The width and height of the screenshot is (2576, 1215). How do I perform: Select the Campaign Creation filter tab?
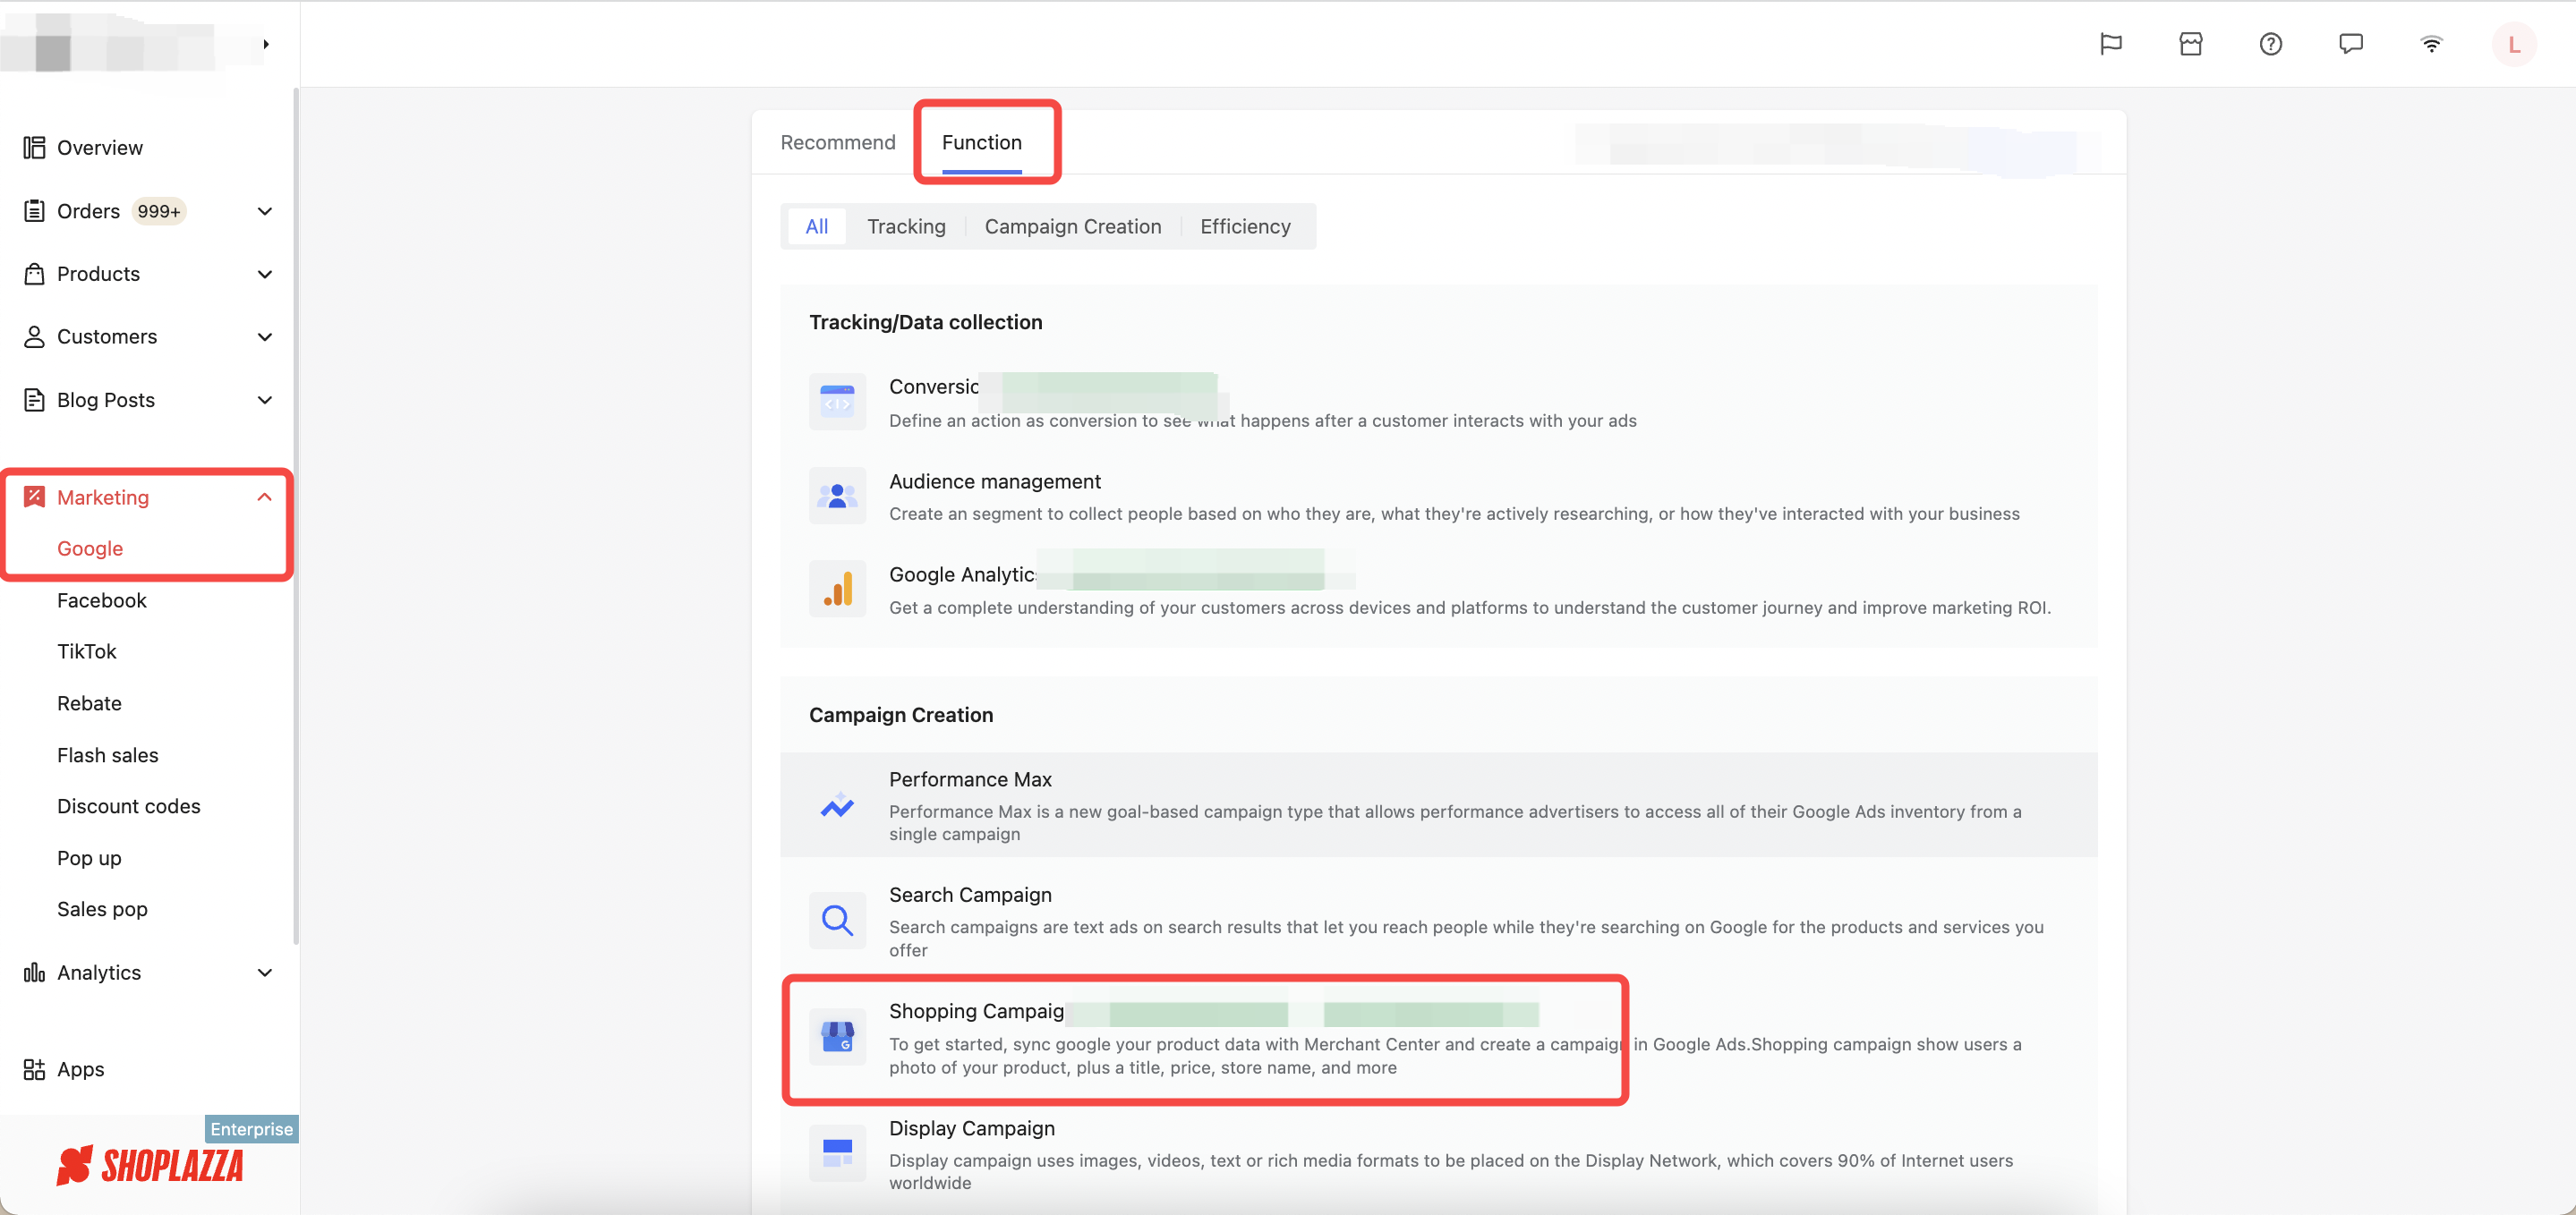click(x=1073, y=226)
